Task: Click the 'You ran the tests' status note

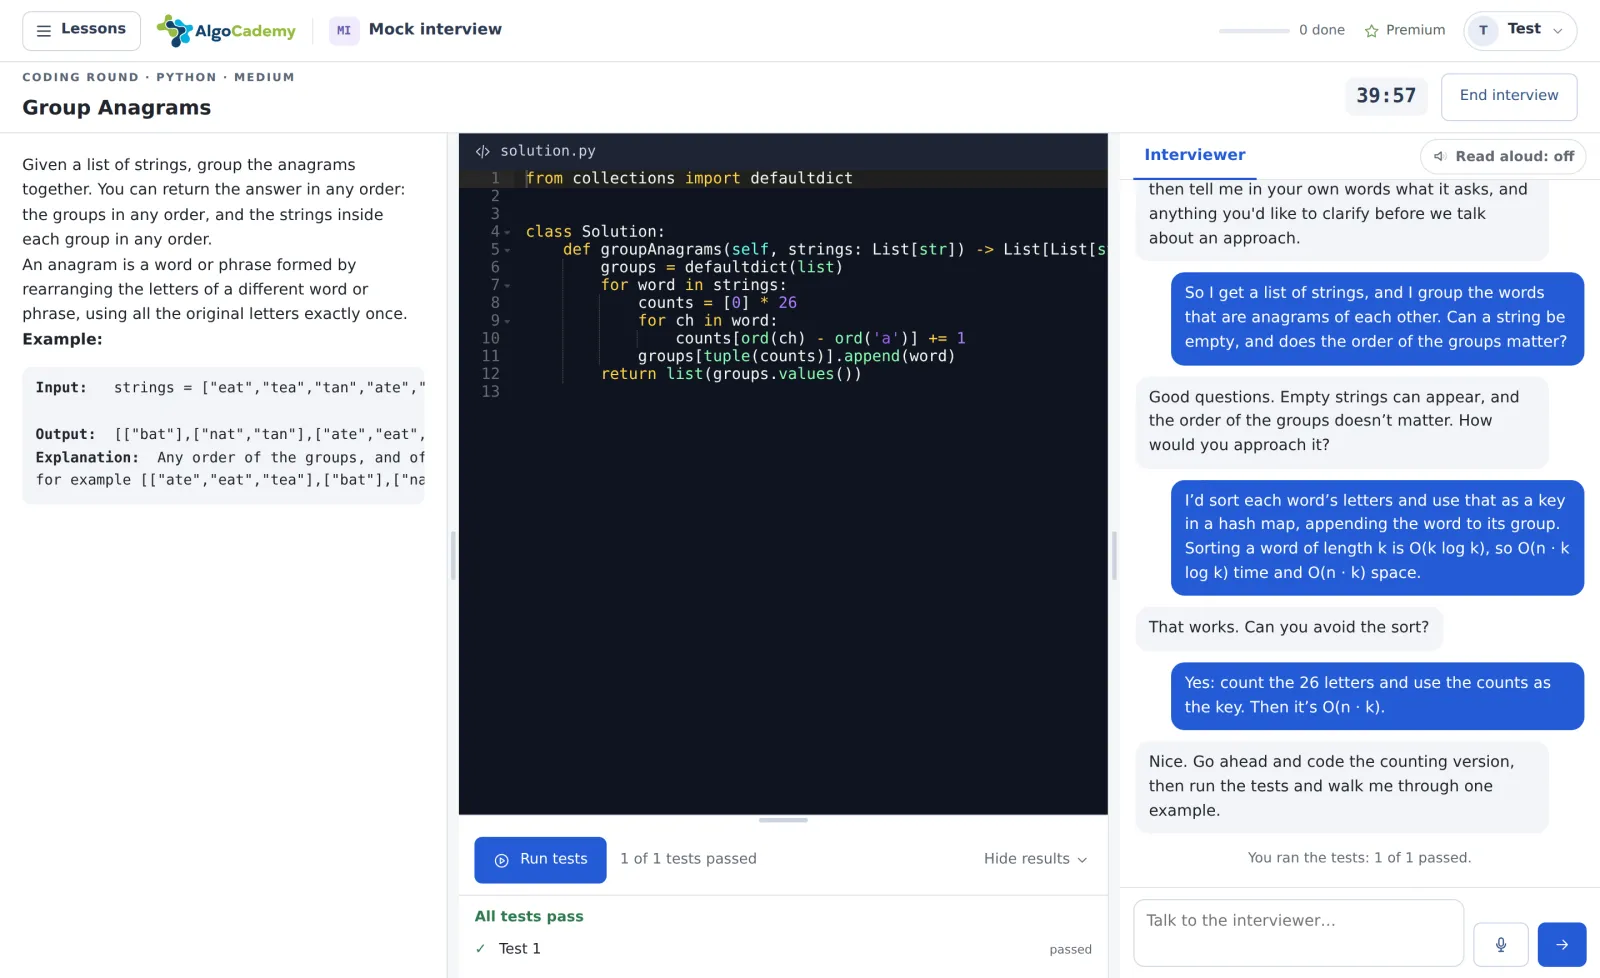Action: tap(1359, 858)
